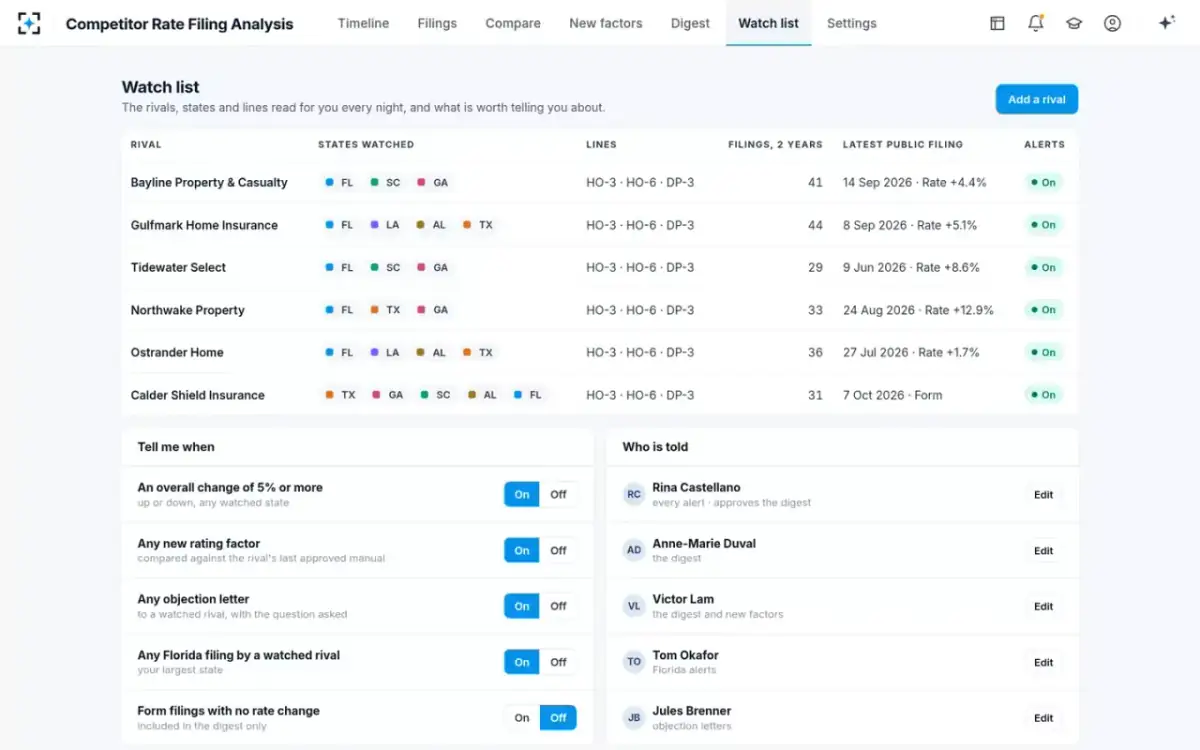
Task: Click Jules Brenner's JB avatar
Action: tap(634, 718)
